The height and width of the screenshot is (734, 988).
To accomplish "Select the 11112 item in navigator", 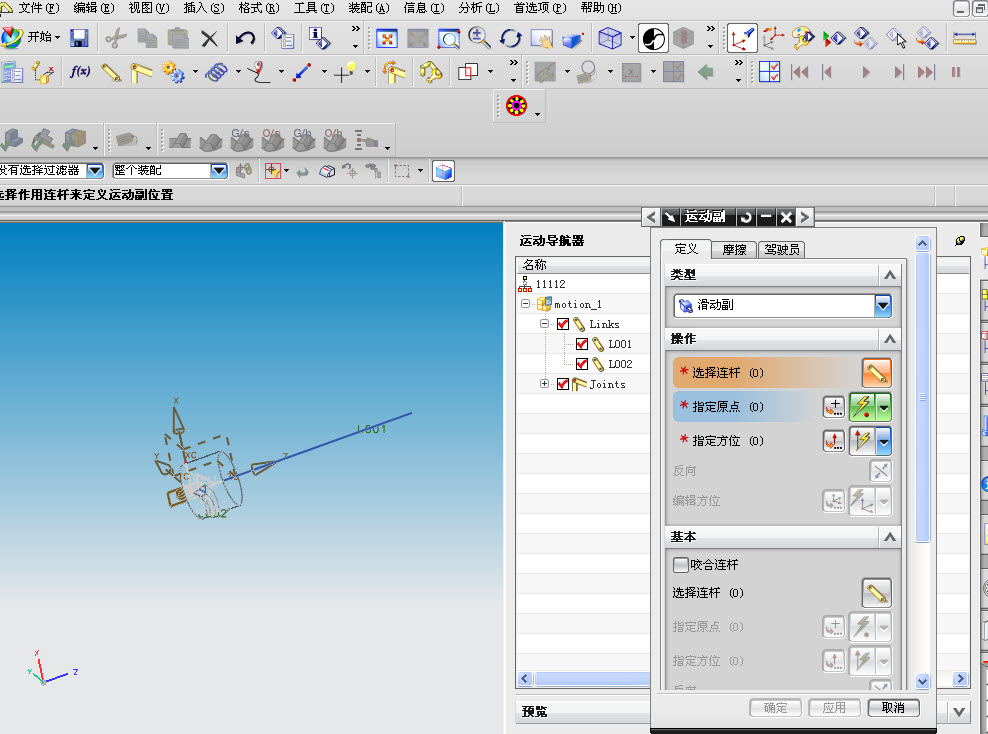I will click(550, 284).
